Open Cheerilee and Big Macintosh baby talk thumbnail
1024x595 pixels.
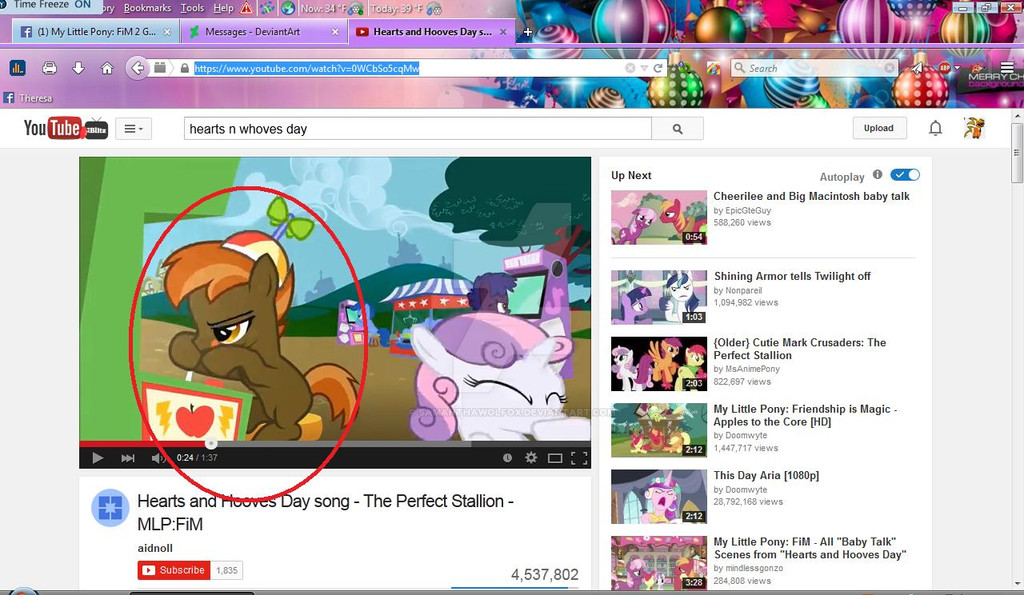[x=659, y=217]
